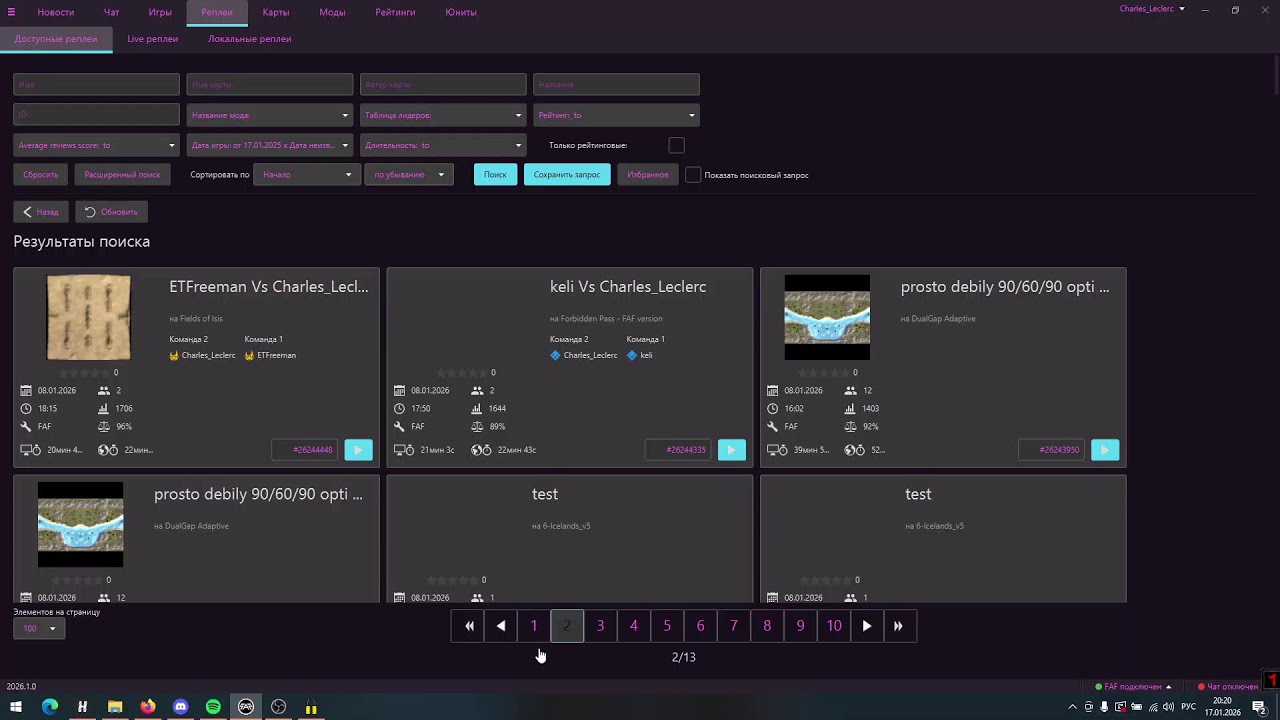Open Fields of Isis map thumbnail

[89, 318]
